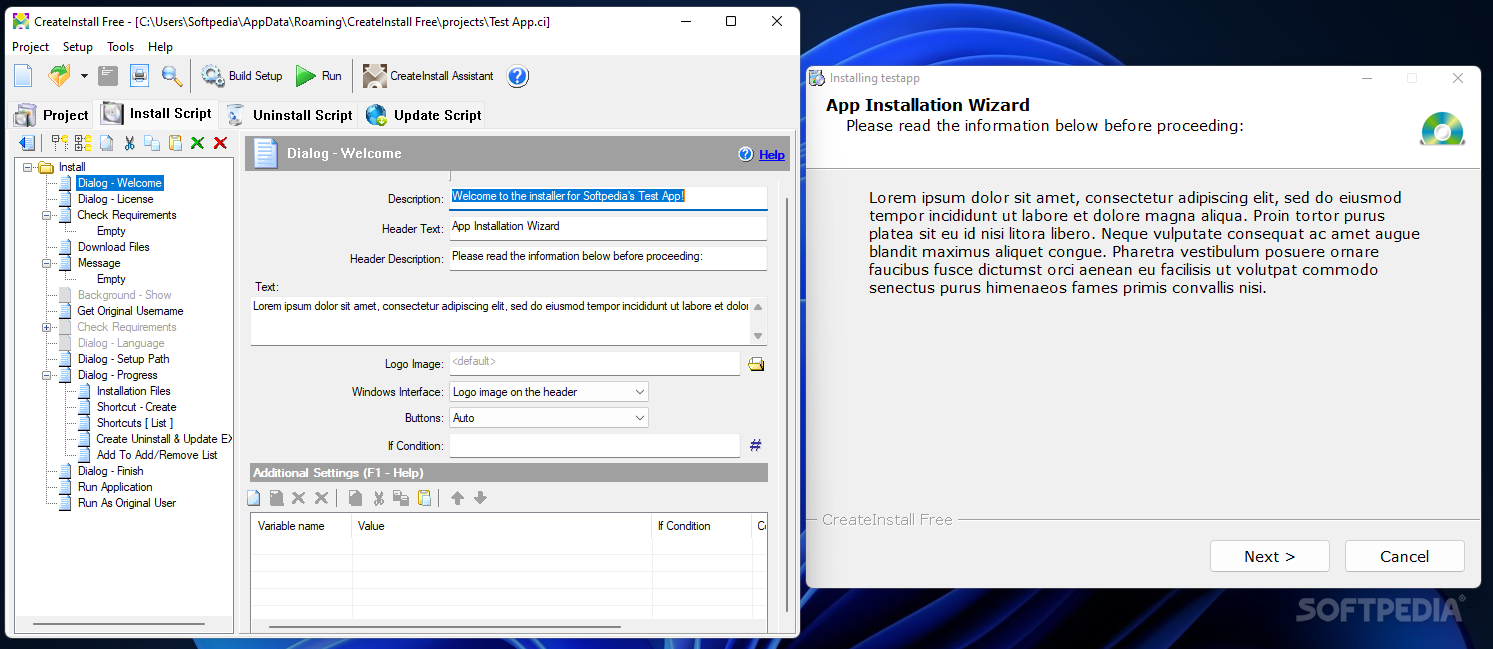This screenshot has height=649, width=1493.
Task: Collapse the Install root folder node
Action: pyautogui.click(x=27, y=167)
